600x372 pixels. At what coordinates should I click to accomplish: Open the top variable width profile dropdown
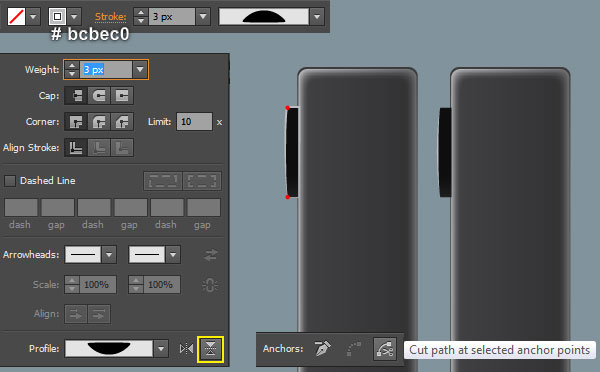pos(317,17)
